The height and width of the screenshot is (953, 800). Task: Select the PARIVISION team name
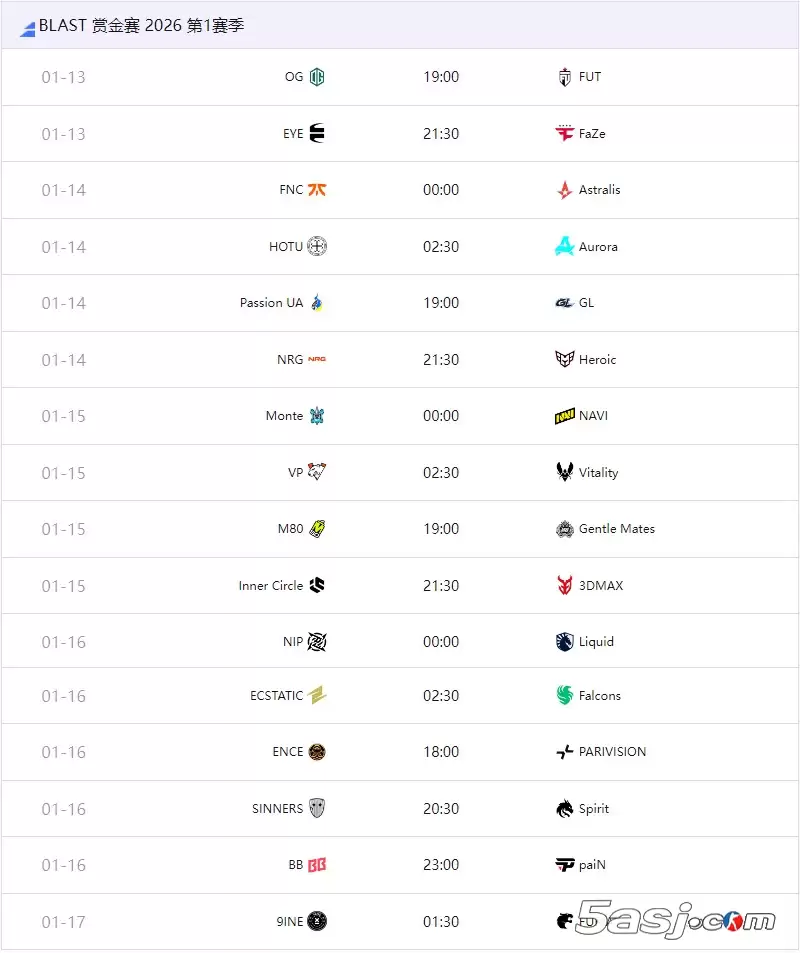point(612,752)
